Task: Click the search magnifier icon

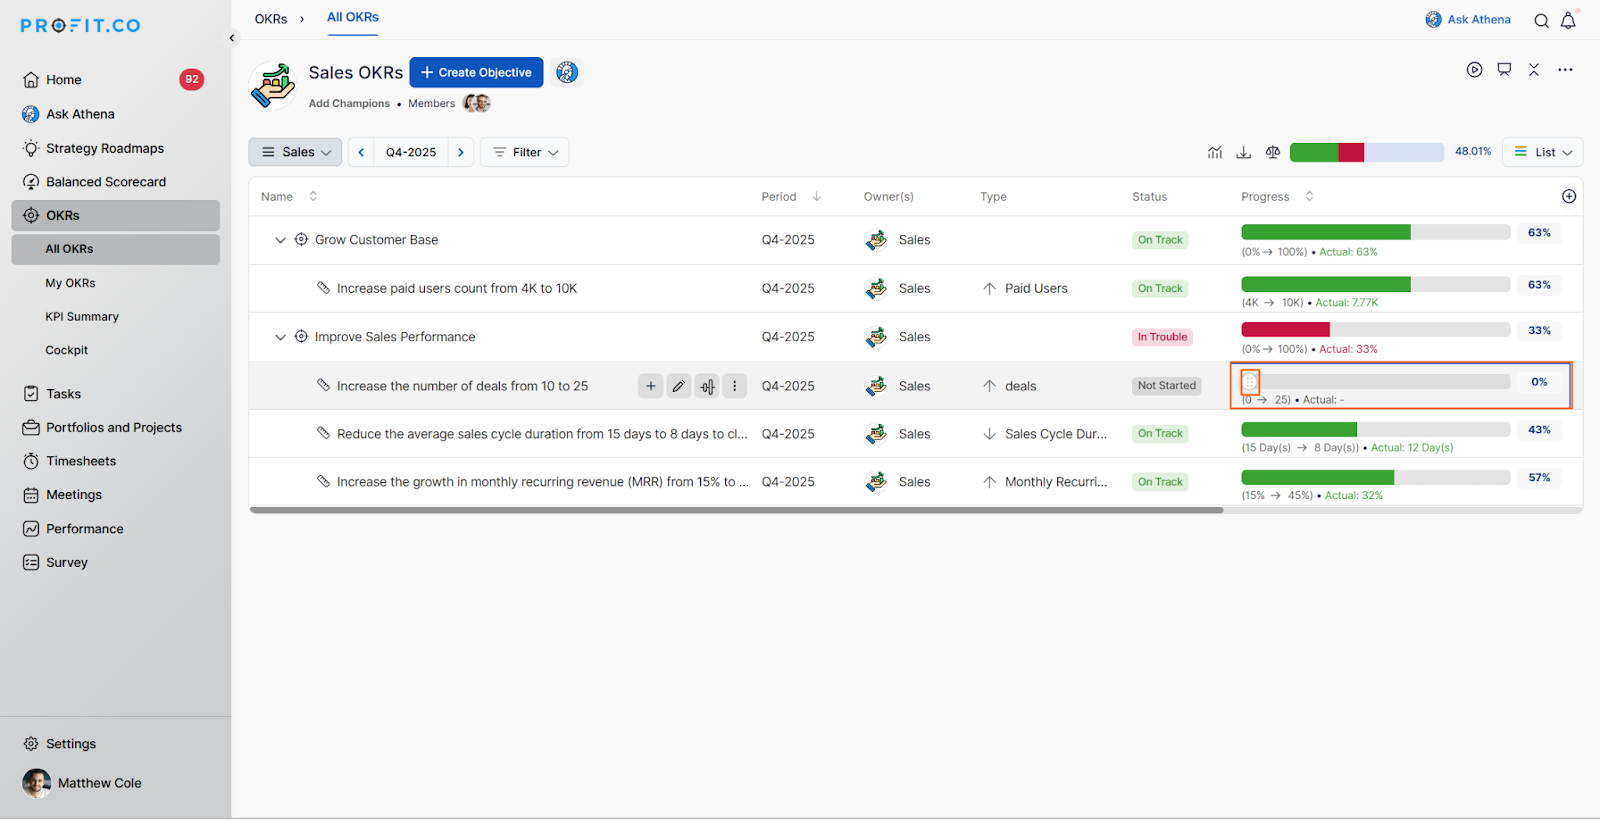Action: tap(1541, 20)
